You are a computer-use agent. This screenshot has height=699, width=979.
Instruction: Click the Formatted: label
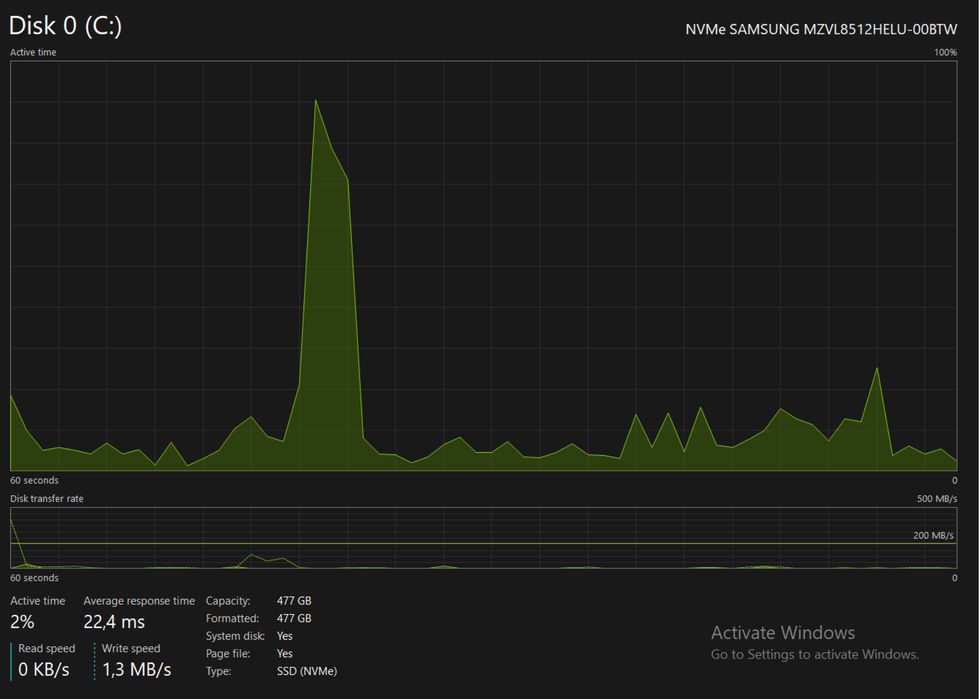(x=232, y=618)
